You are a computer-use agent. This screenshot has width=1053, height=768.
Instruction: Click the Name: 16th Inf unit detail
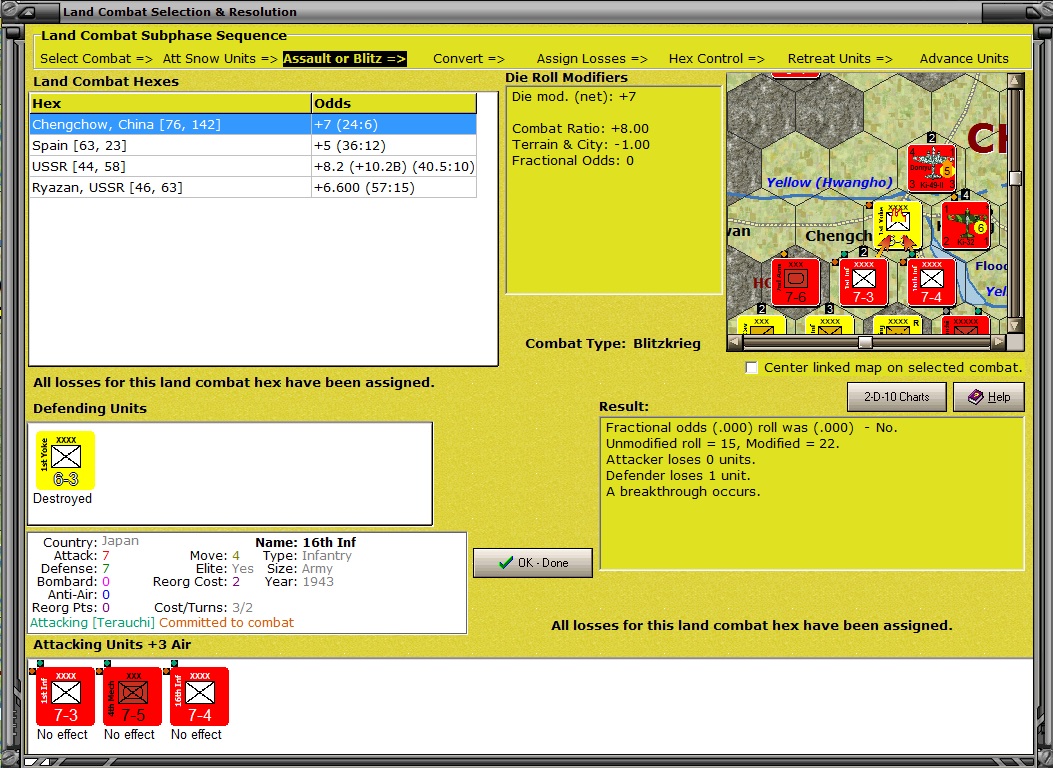pyautogui.click(x=306, y=542)
